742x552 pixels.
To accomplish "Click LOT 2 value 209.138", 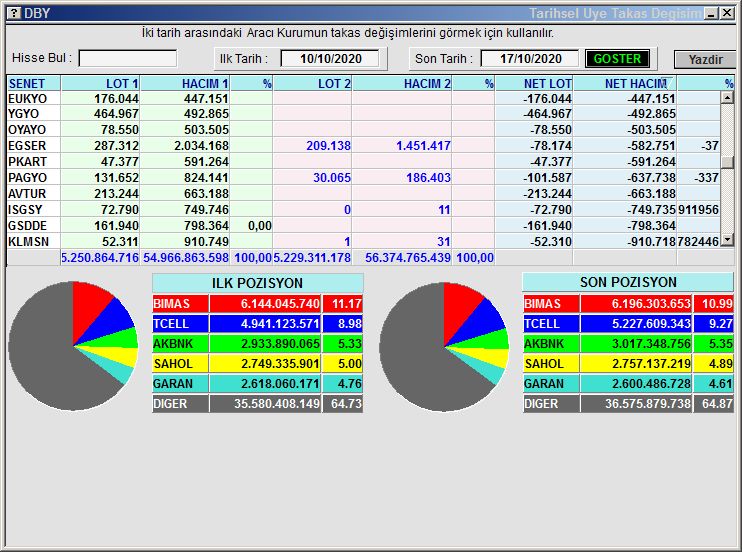I will (328, 145).
